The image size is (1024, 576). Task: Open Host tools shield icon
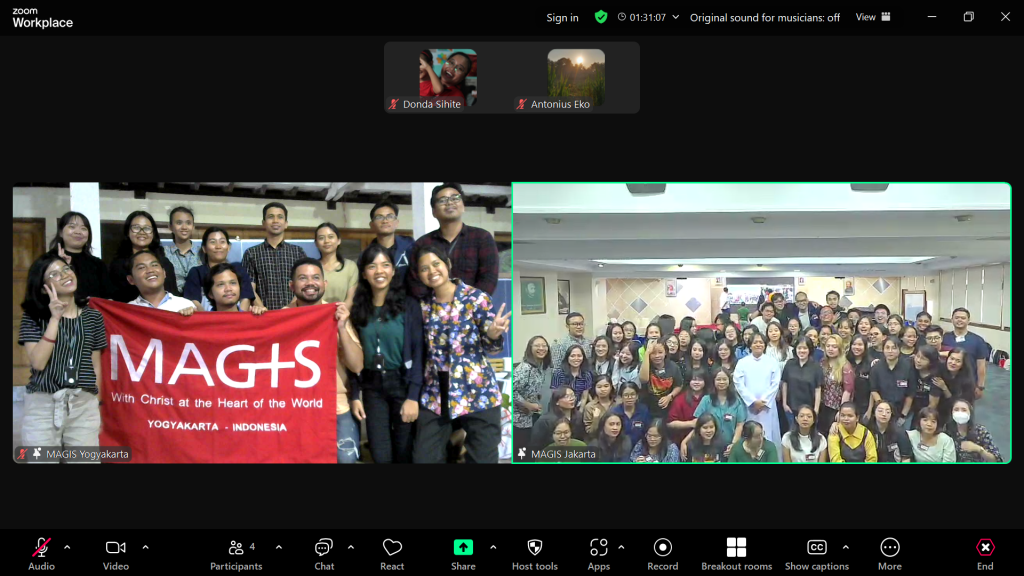pos(534,553)
